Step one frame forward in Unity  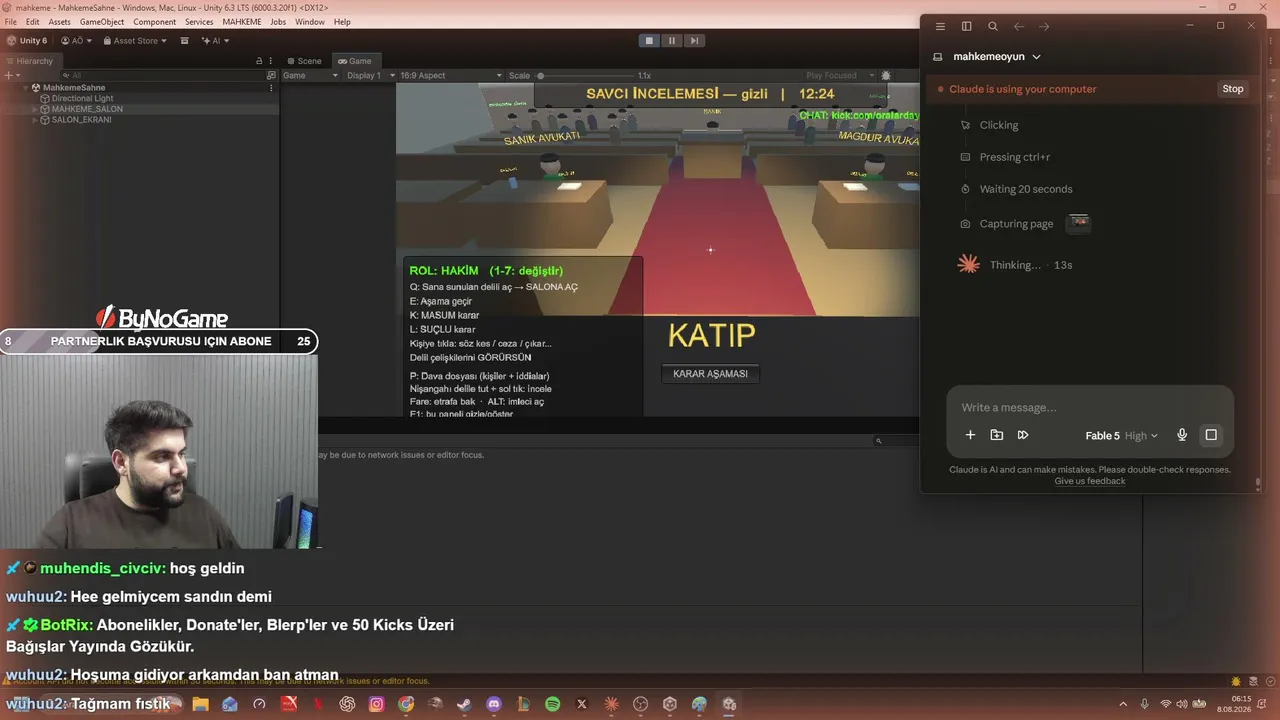[694, 40]
